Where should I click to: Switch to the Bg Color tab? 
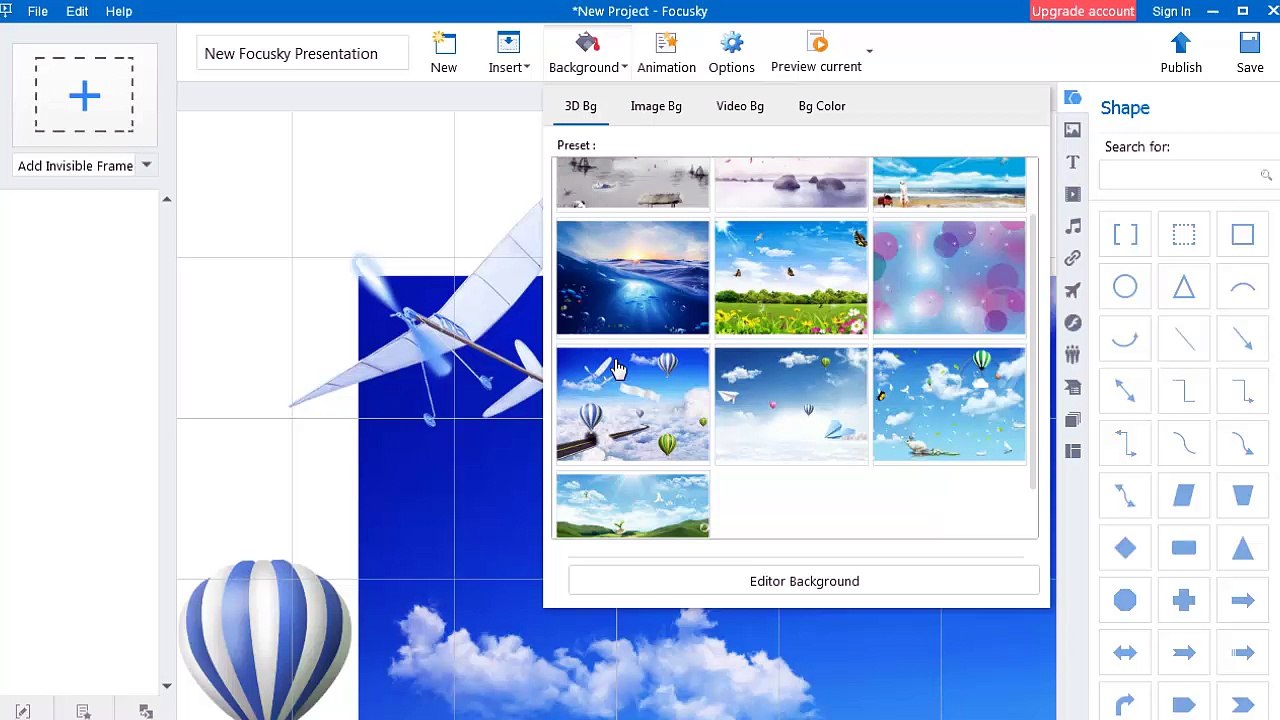(x=822, y=106)
